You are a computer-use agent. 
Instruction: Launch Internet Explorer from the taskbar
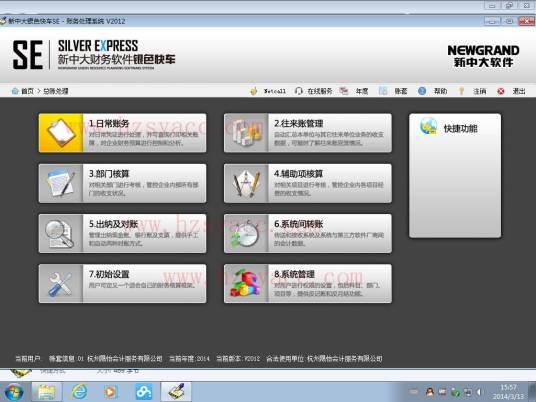(x=79, y=392)
